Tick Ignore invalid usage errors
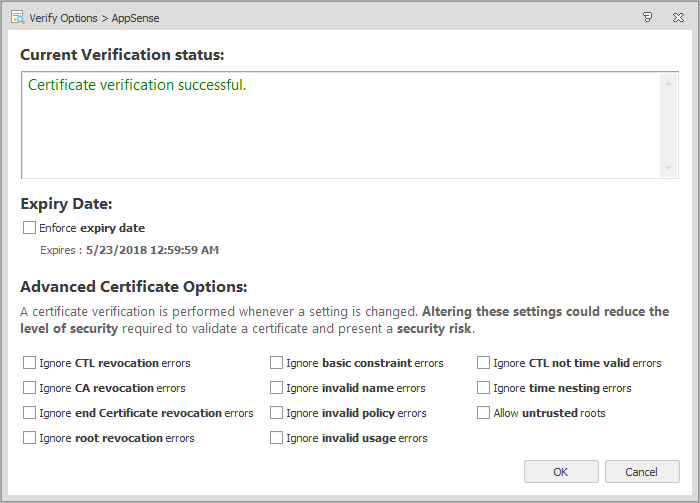Viewport: 700px width, 503px height. (x=277, y=438)
